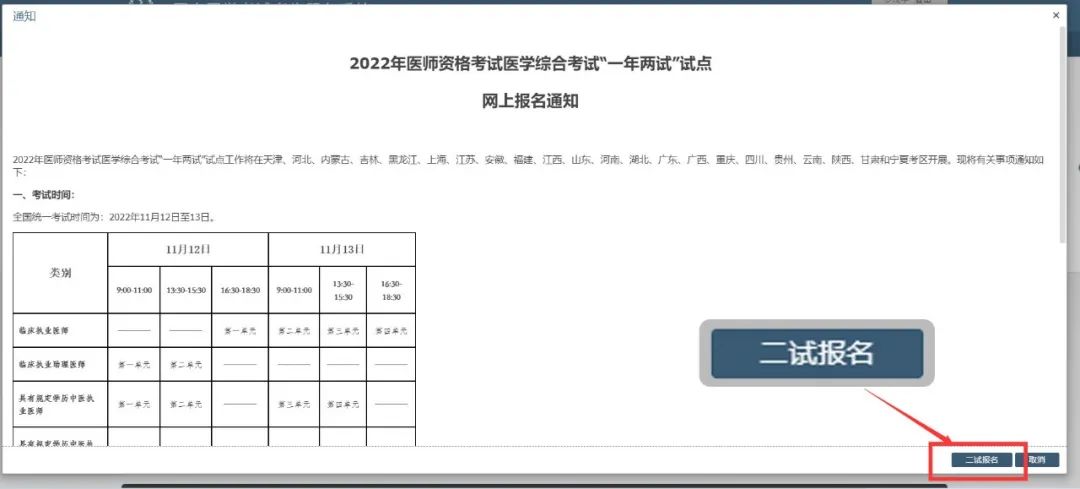The image size is (1080, 489).
Task: Select the 11月13日 table header
Action: pyautogui.click(x=342, y=248)
